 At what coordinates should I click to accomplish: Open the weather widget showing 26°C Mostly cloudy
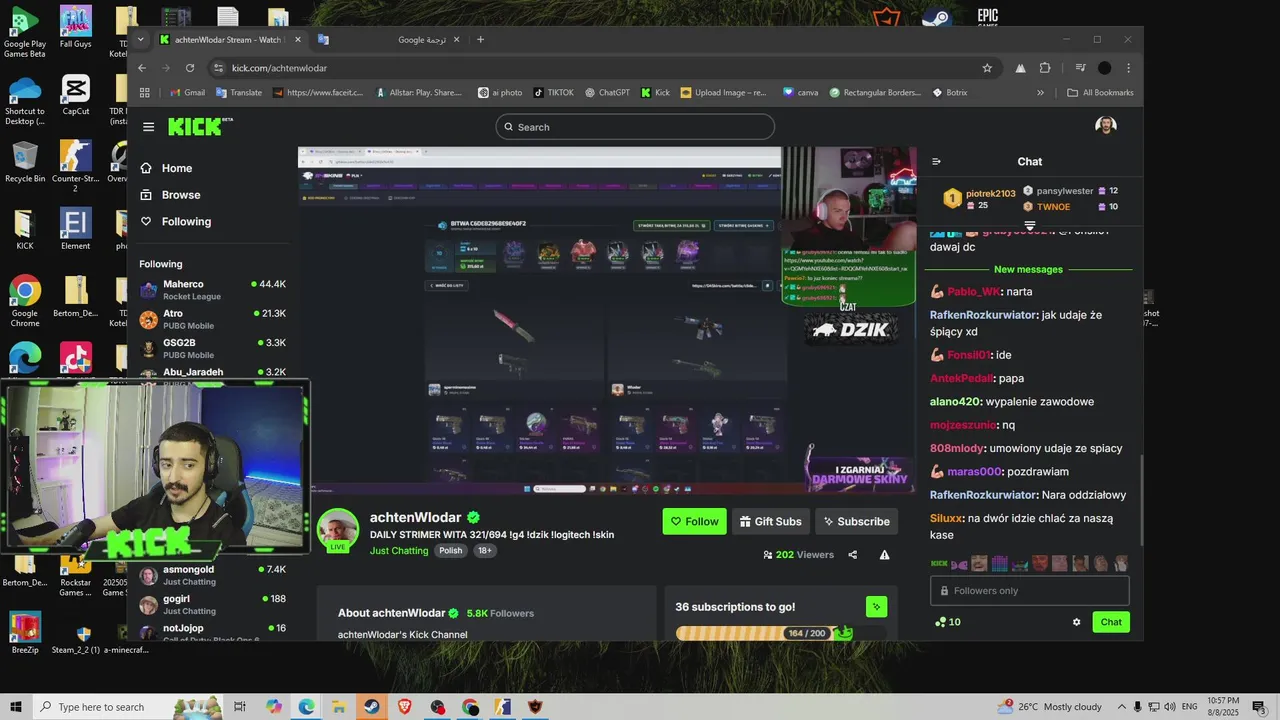pos(1048,707)
